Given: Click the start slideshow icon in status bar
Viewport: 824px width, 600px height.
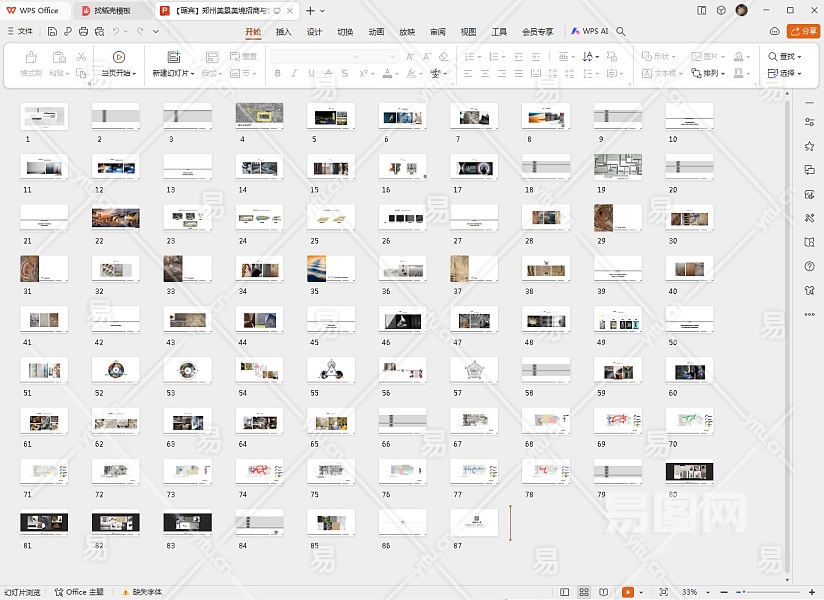Looking at the screenshot, I should point(628,592).
